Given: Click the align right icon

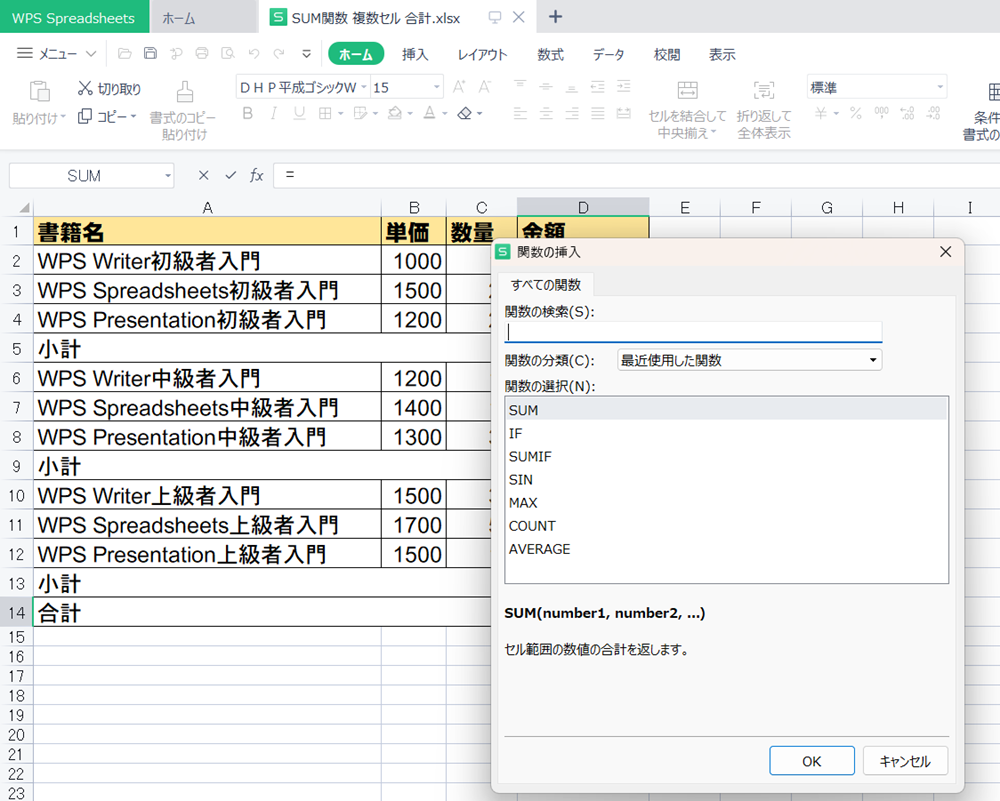Looking at the screenshot, I should tap(572, 114).
